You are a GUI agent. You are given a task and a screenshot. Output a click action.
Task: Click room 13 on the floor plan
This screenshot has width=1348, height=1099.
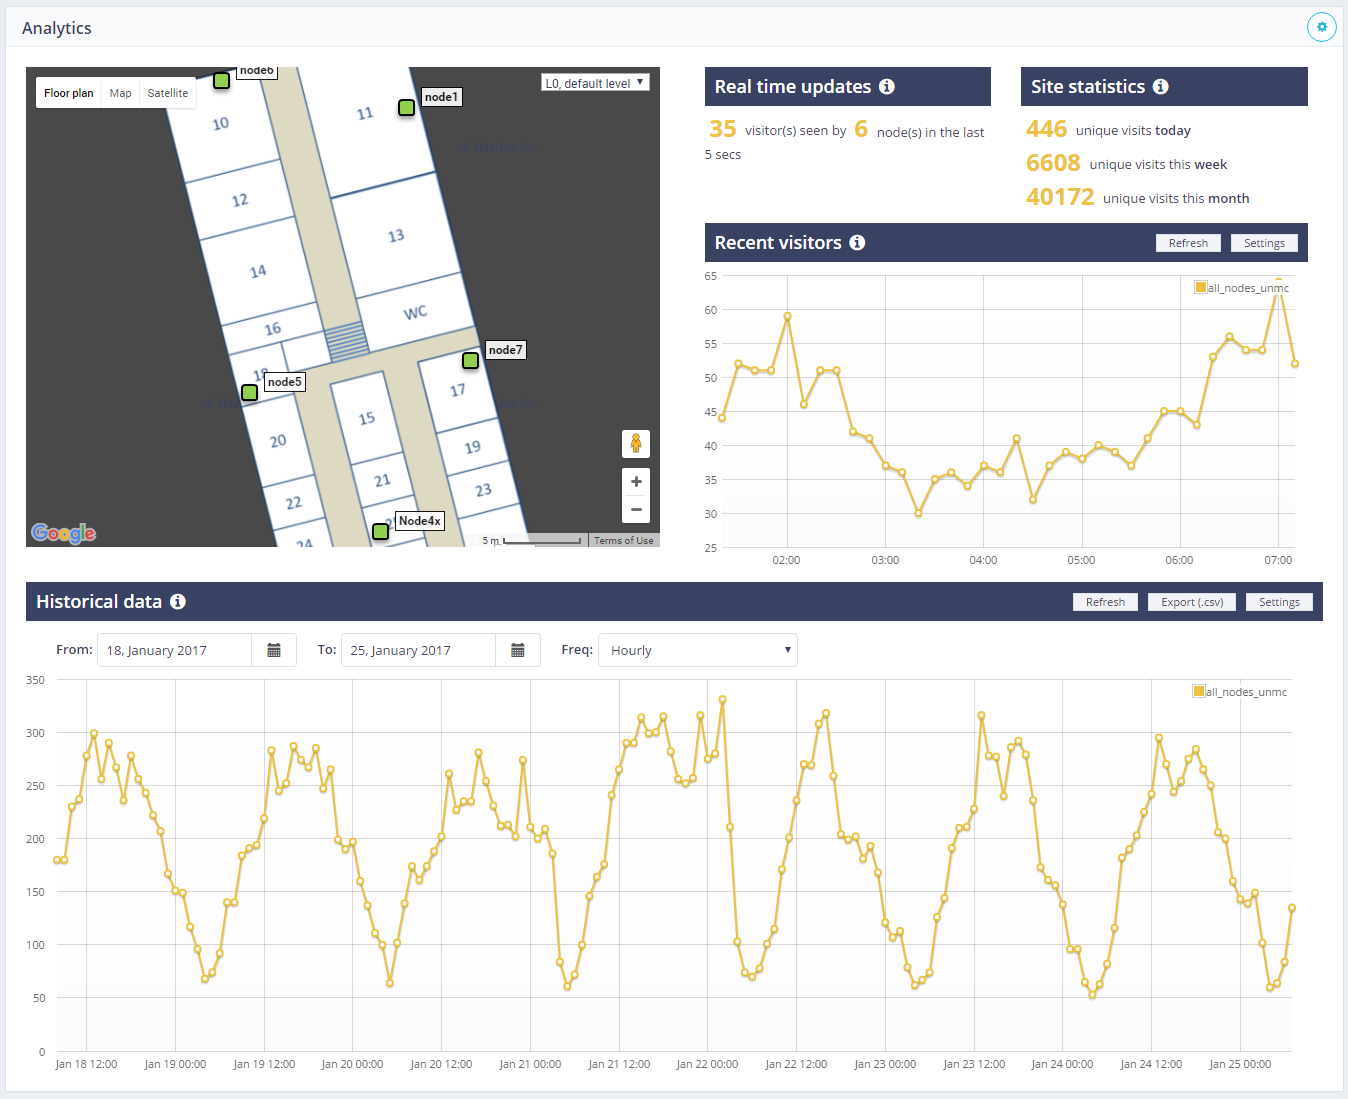(x=396, y=236)
